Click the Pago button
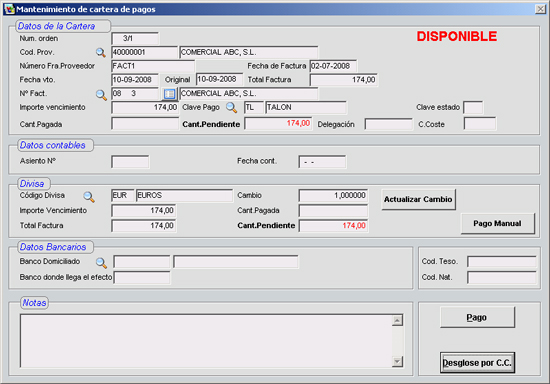 point(477,317)
